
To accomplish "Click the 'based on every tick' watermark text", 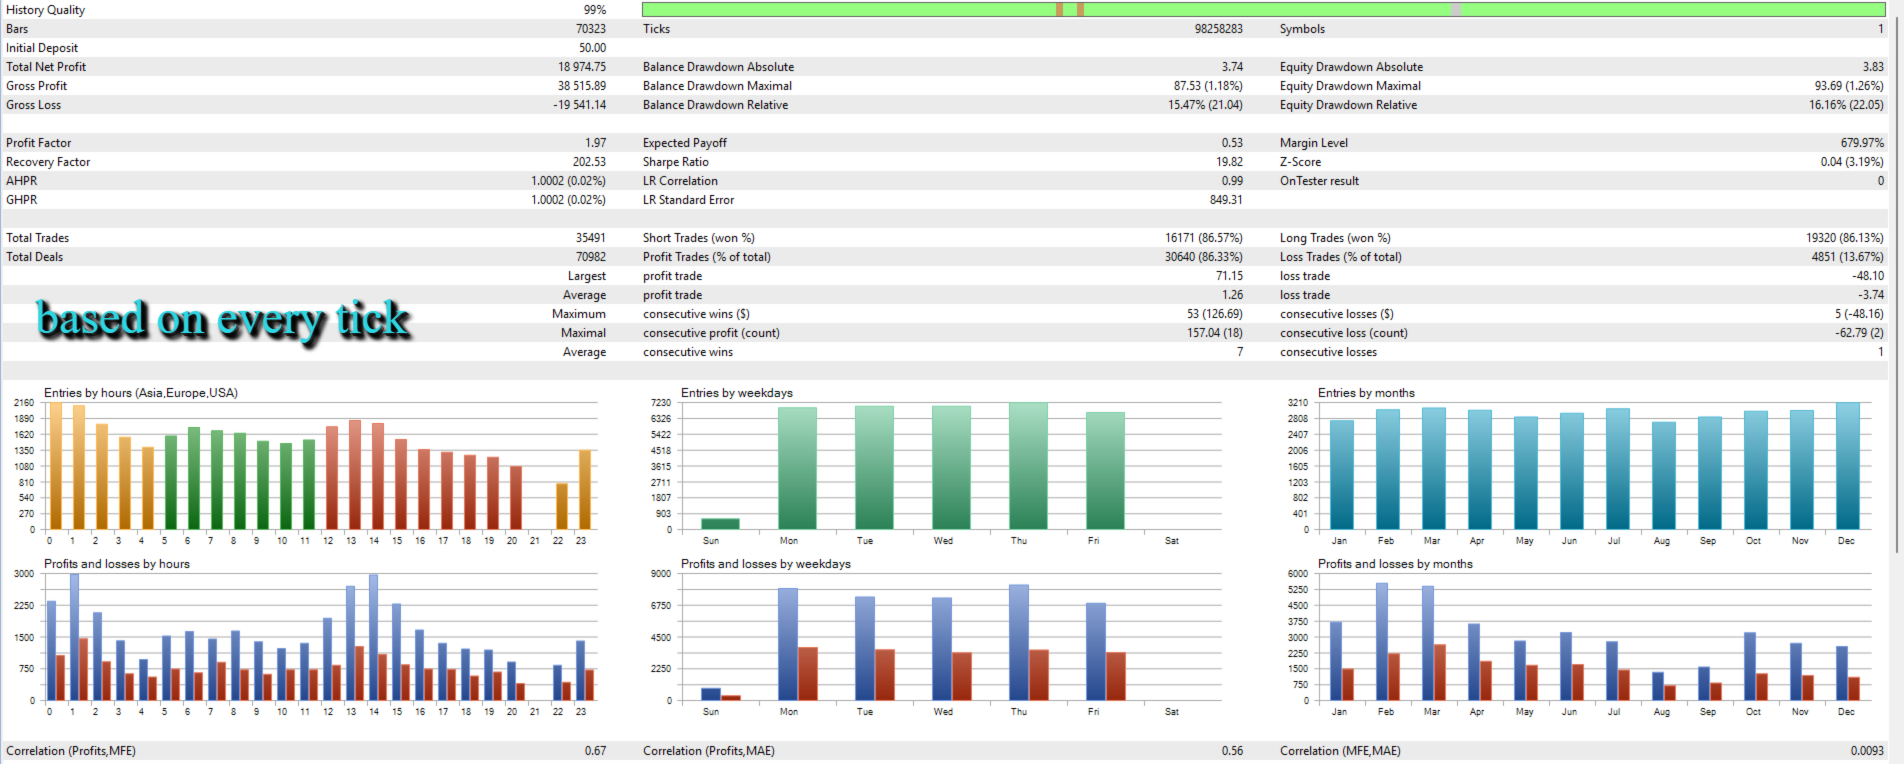I will 223,320.
